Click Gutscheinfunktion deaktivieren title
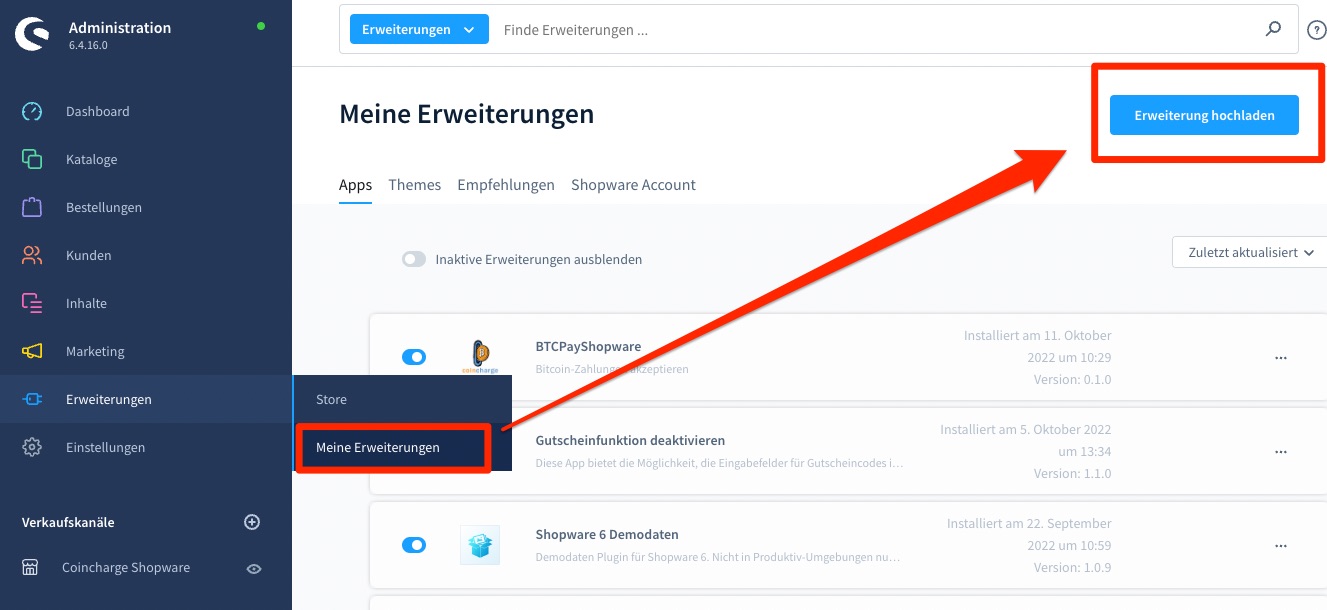Image resolution: width=1327 pixels, height=610 pixels. coord(630,440)
